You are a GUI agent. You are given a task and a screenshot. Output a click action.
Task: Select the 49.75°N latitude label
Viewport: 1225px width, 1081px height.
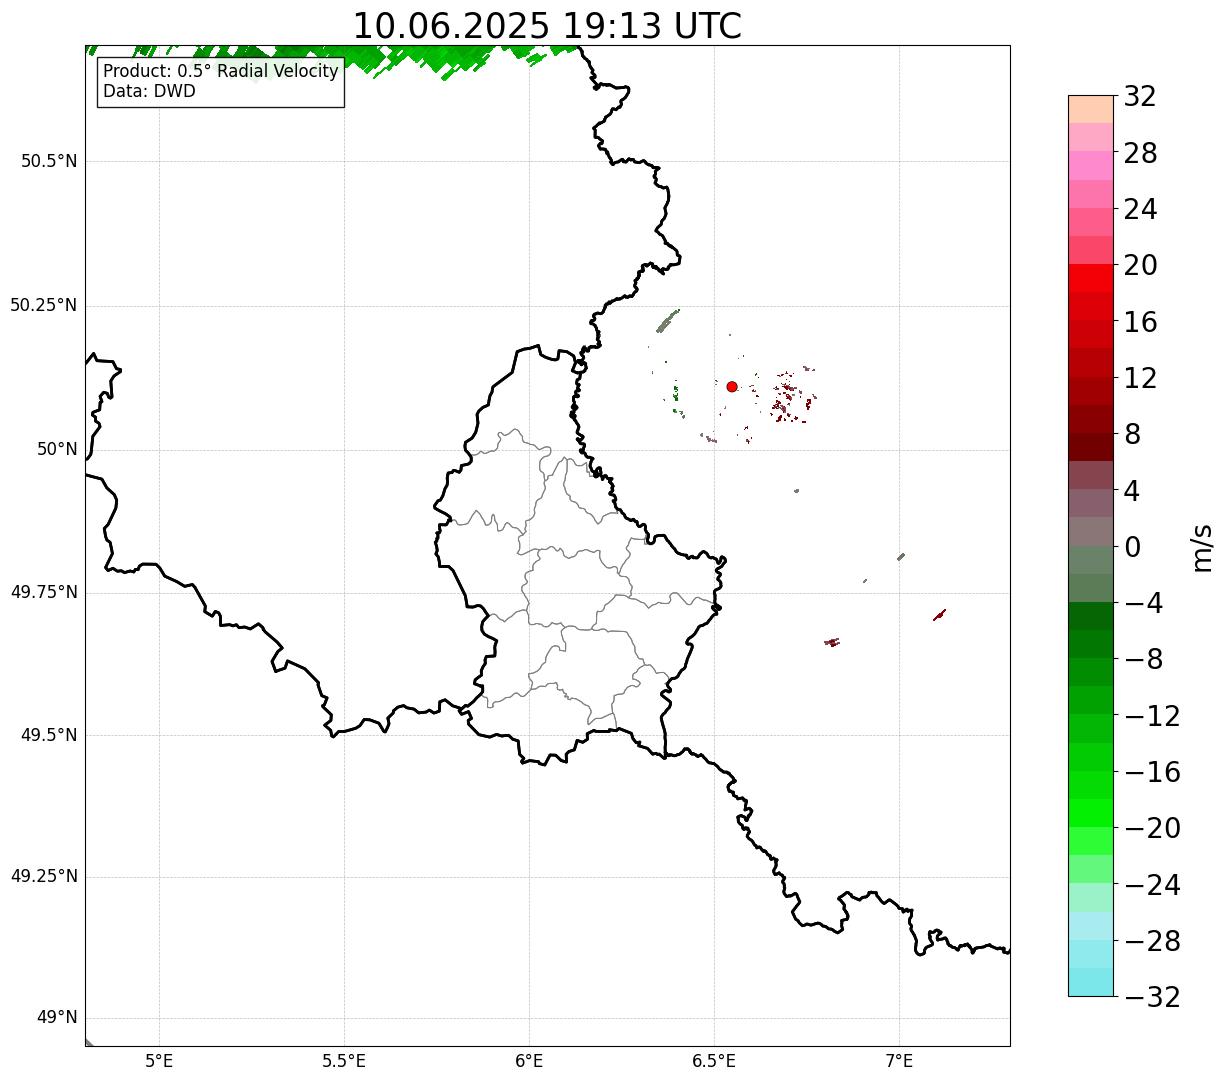pyautogui.click(x=44, y=592)
